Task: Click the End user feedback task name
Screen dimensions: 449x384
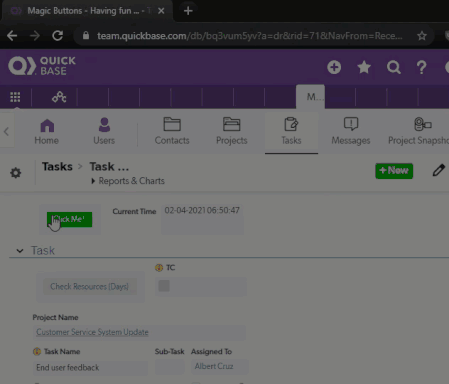Action: pyautogui.click(x=68, y=368)
